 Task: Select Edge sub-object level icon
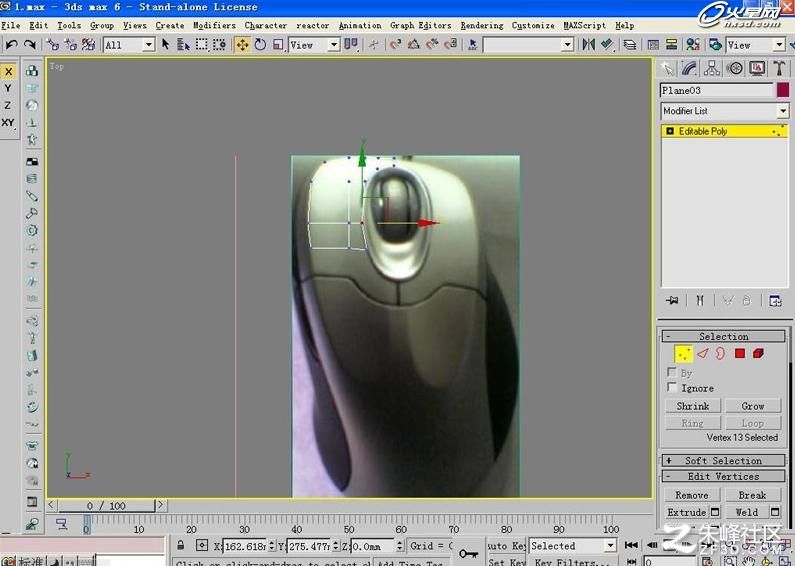[x=703, y=353]
